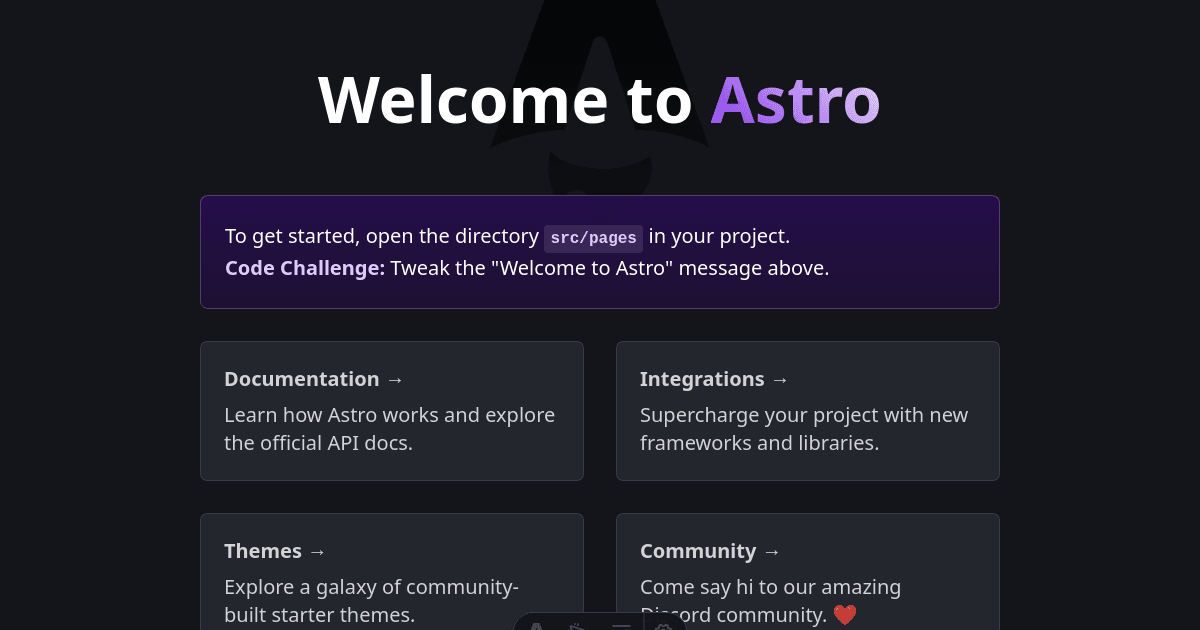
Task: Click the dev toolbar pill at screen bottom
Action: coord(600,626)
